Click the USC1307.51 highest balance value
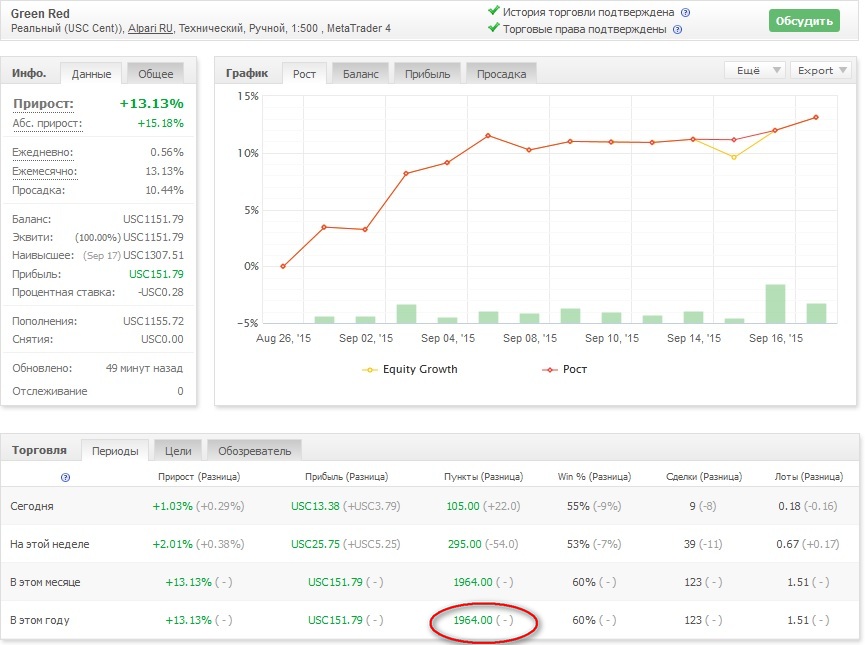Viewport: 865px width, 645px height. [153, 255]
